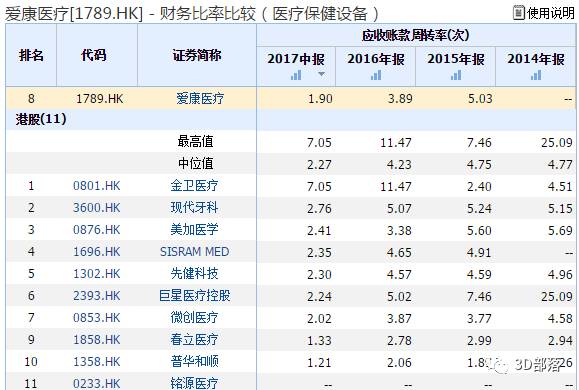The width and height of the screenshot is (579, 390).
Task: Click 中位值 2014 value 4.77
Action: [x=560, y=164]
